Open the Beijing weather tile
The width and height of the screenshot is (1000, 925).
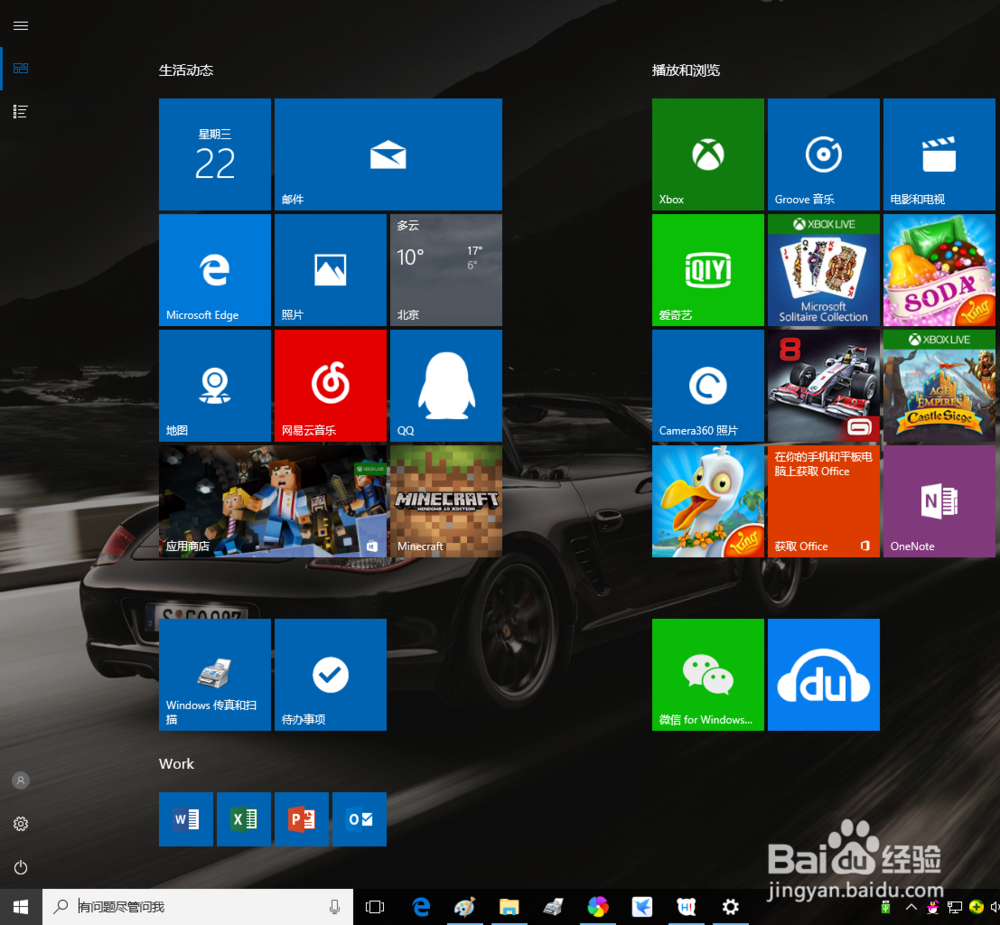[x=446, y=270]
